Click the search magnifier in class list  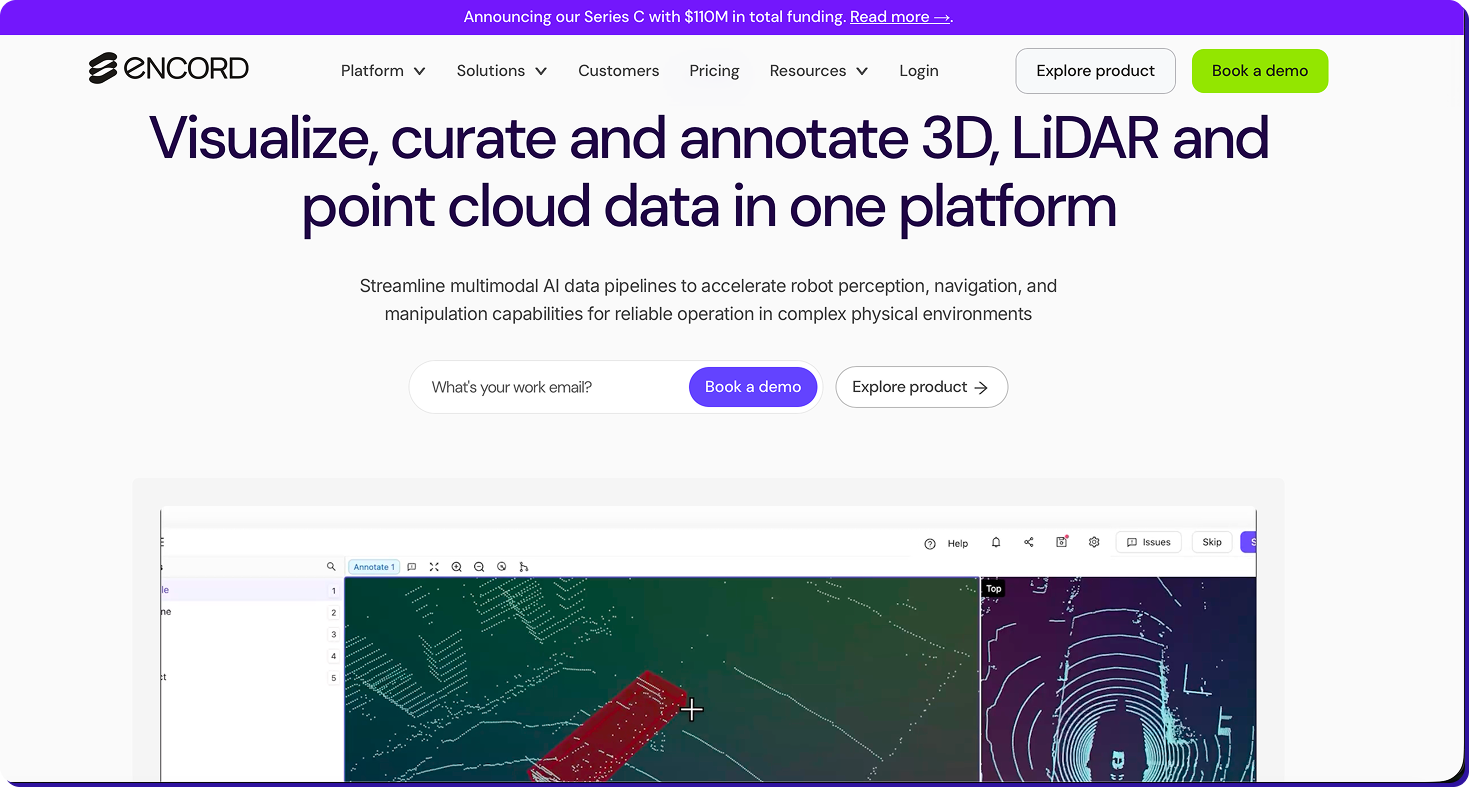pos(331,567)
